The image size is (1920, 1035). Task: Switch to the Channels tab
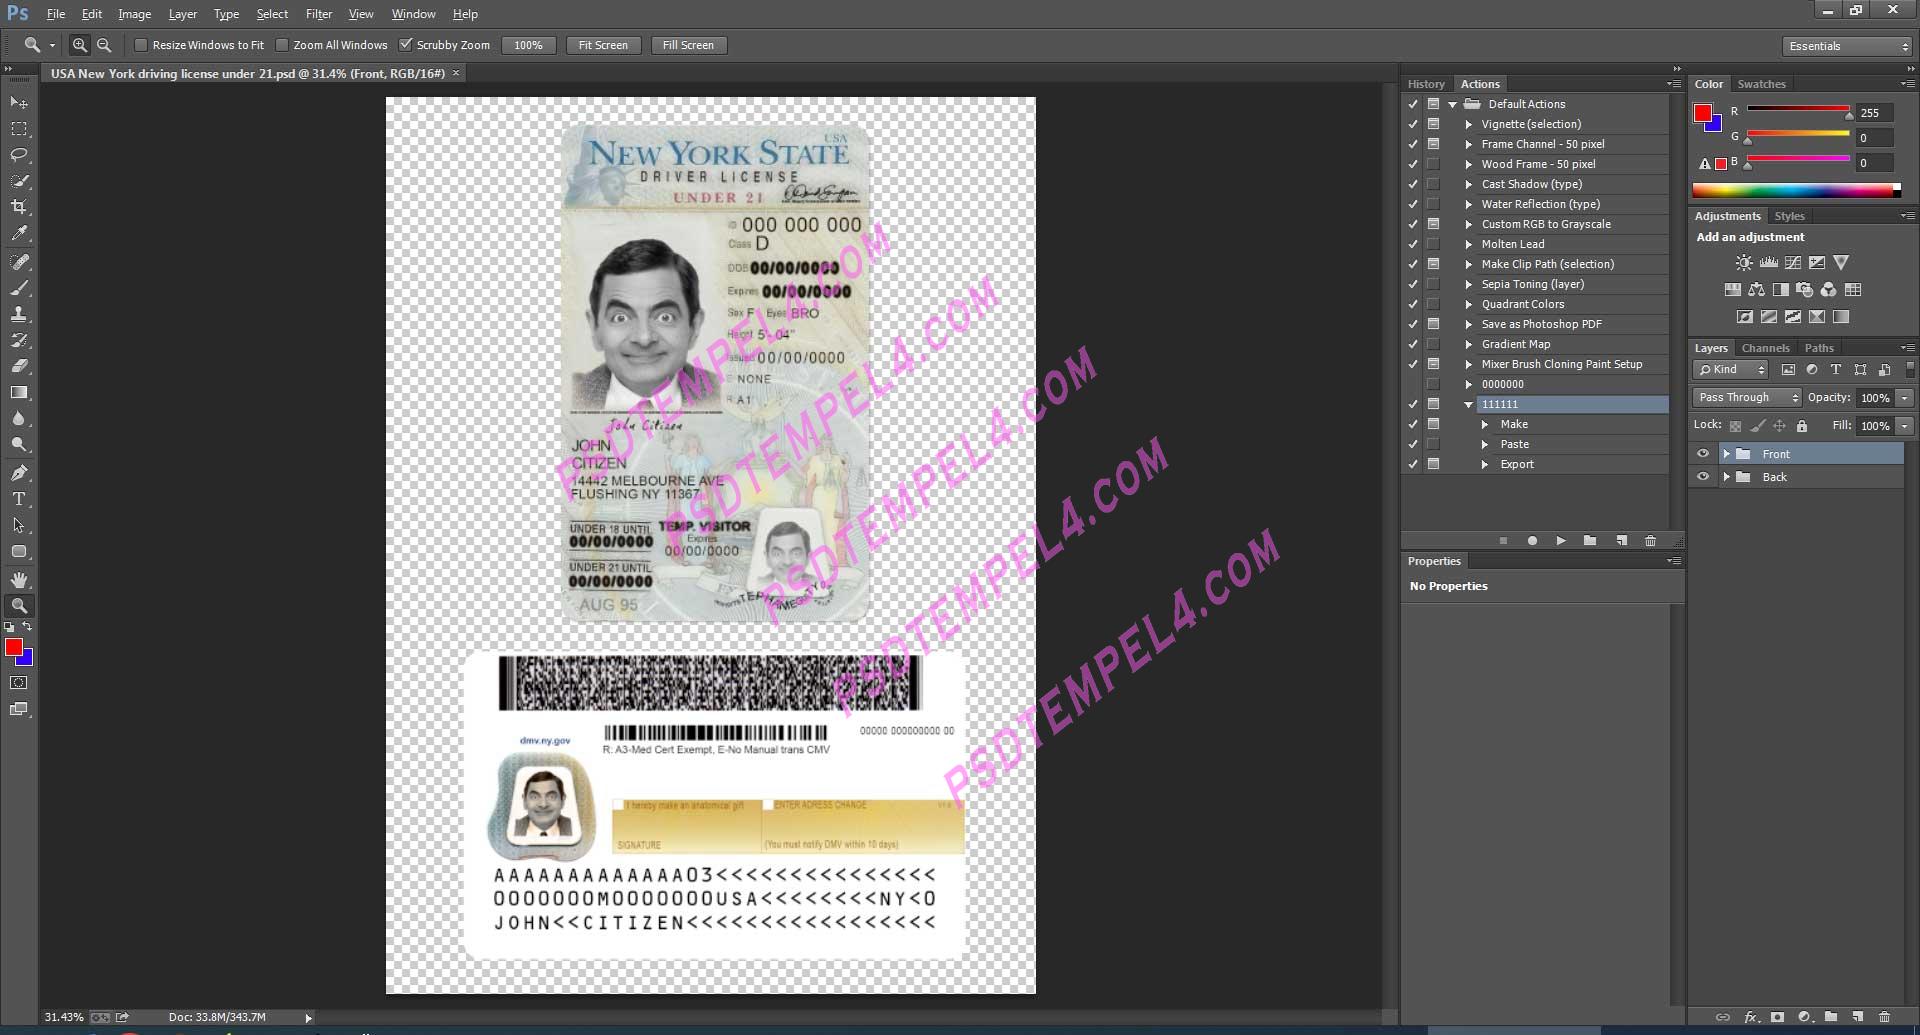tap(1765, 347)
